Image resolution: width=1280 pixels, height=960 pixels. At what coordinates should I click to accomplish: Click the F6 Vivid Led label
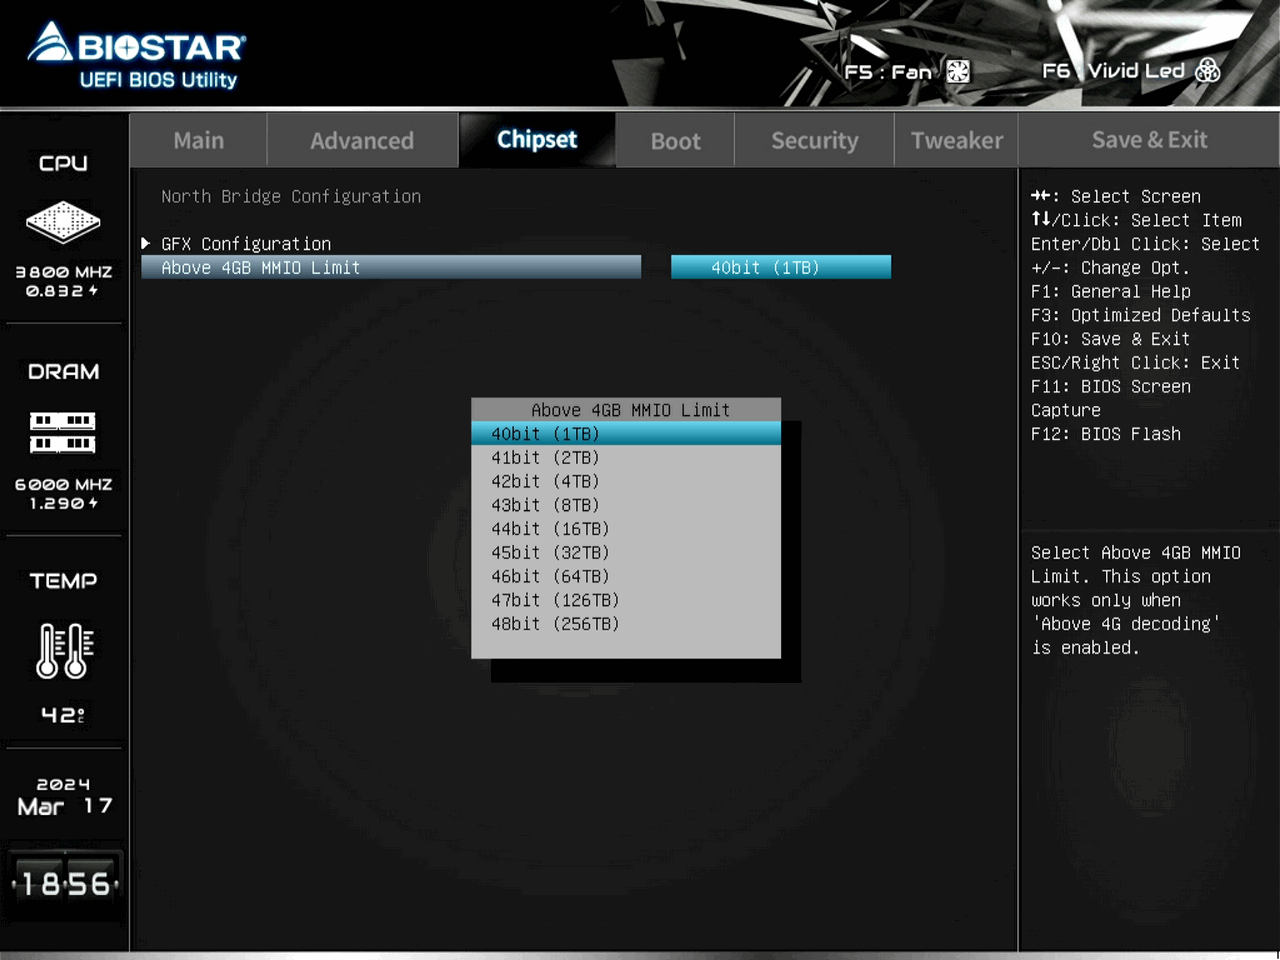(x=1113, y=70)
